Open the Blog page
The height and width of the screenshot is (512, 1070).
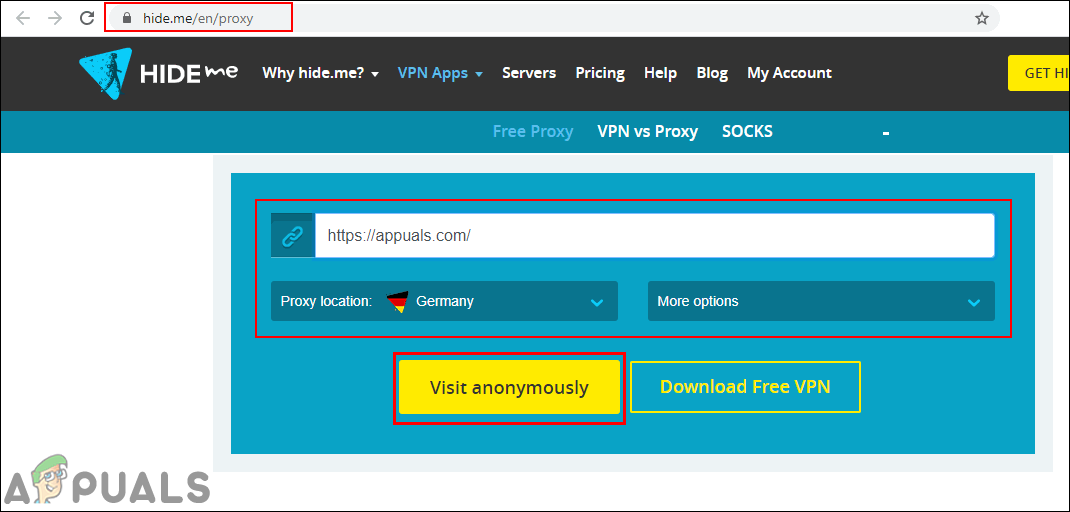[x=712, y=73]
